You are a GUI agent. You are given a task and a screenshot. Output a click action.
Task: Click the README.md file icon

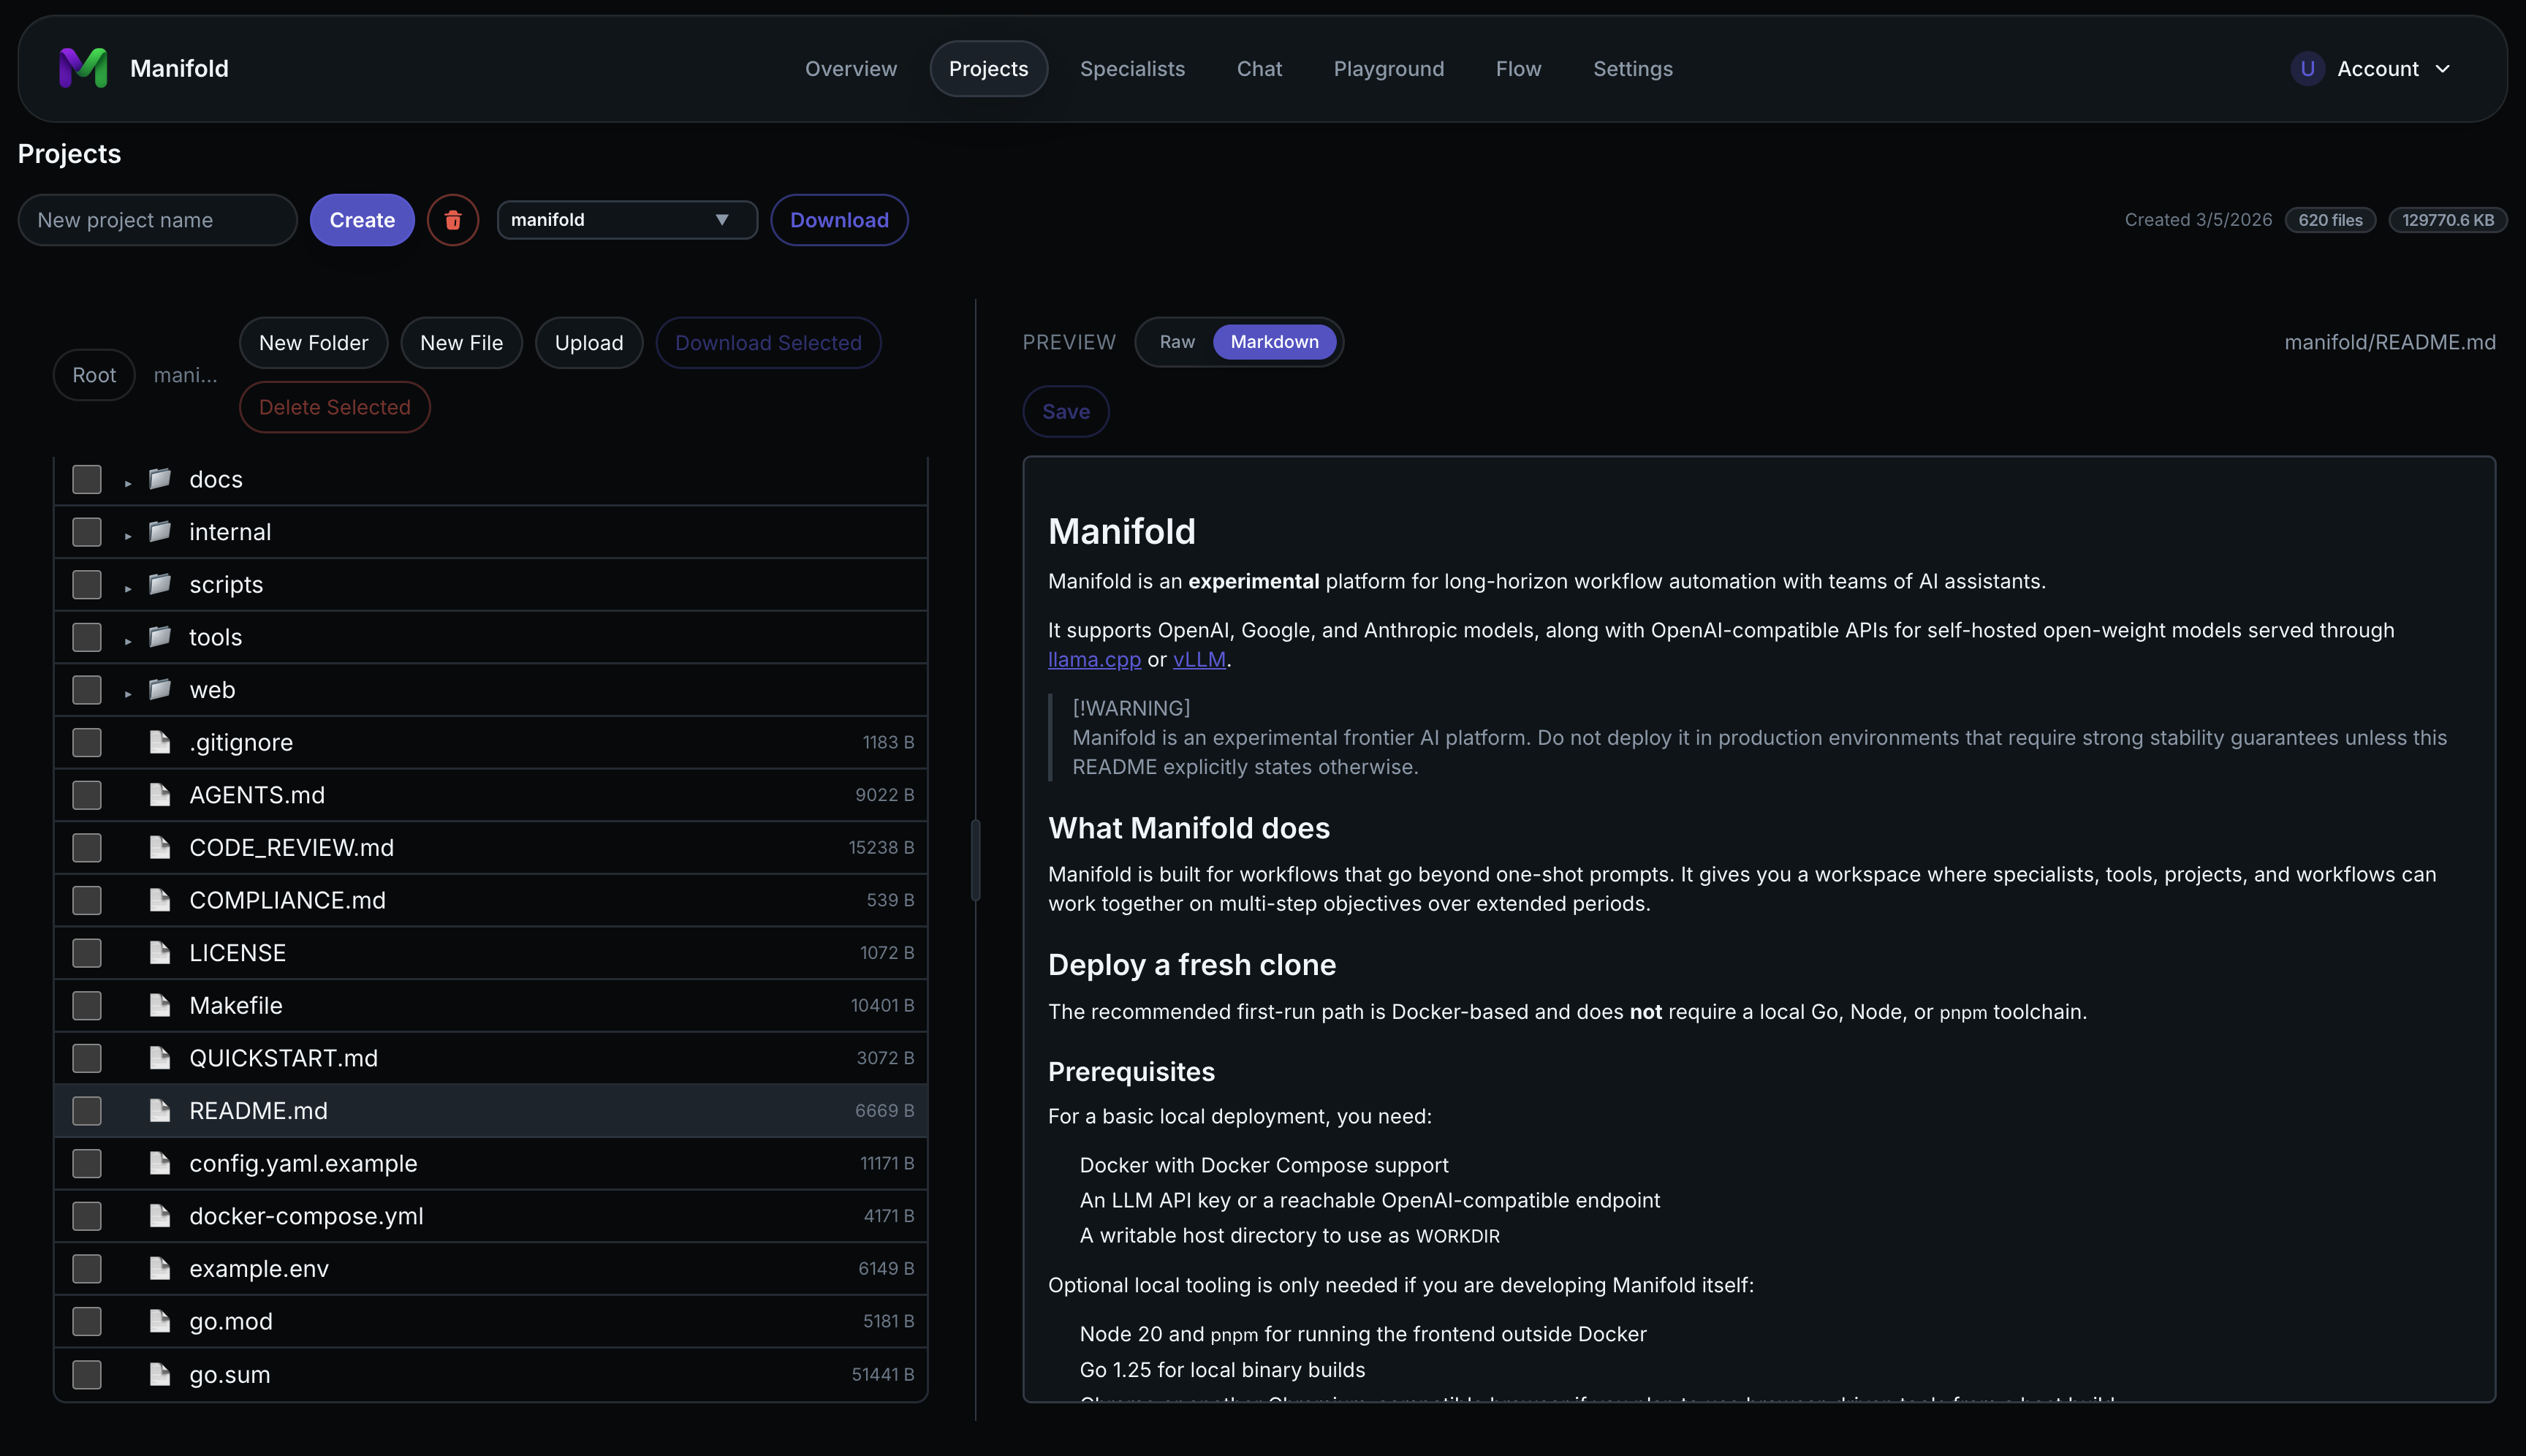[x=160, y=1111]
